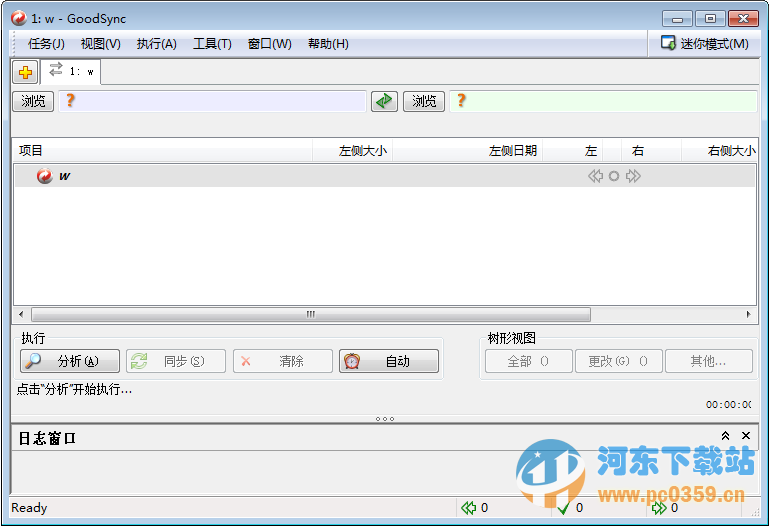Viewport: 770px width, 526px height.
Task: Click the 右 column header
Action: tap(651, 151)
